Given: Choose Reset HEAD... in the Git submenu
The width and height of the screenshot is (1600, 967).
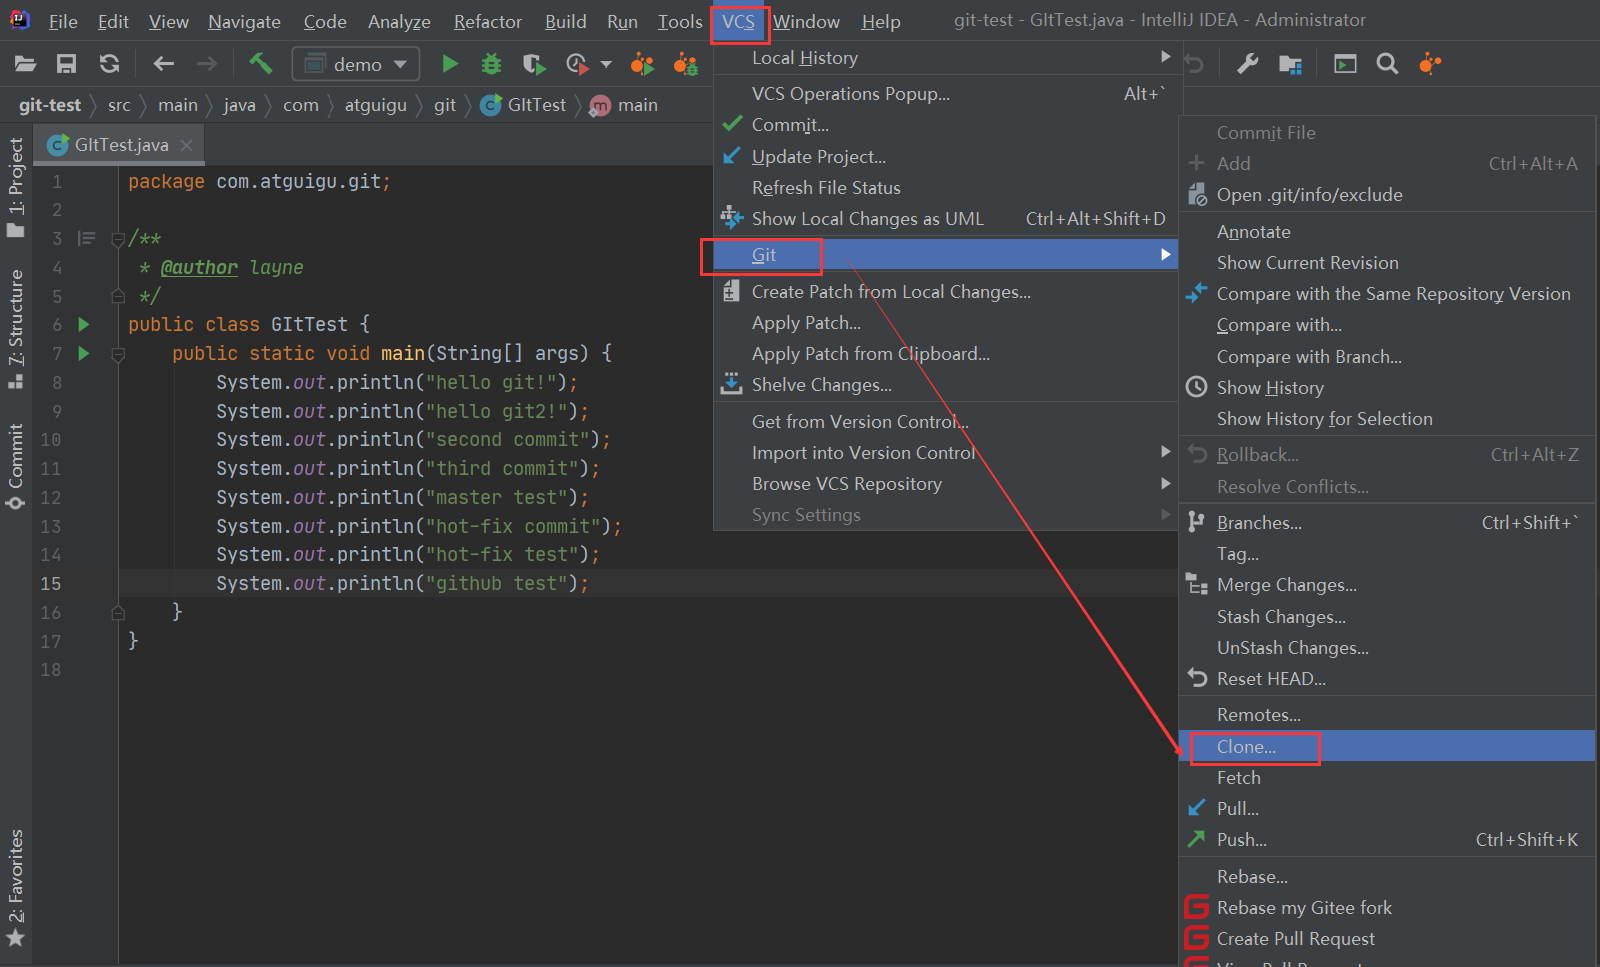Looking at the screenshot, I should [x=1387, y=678].
